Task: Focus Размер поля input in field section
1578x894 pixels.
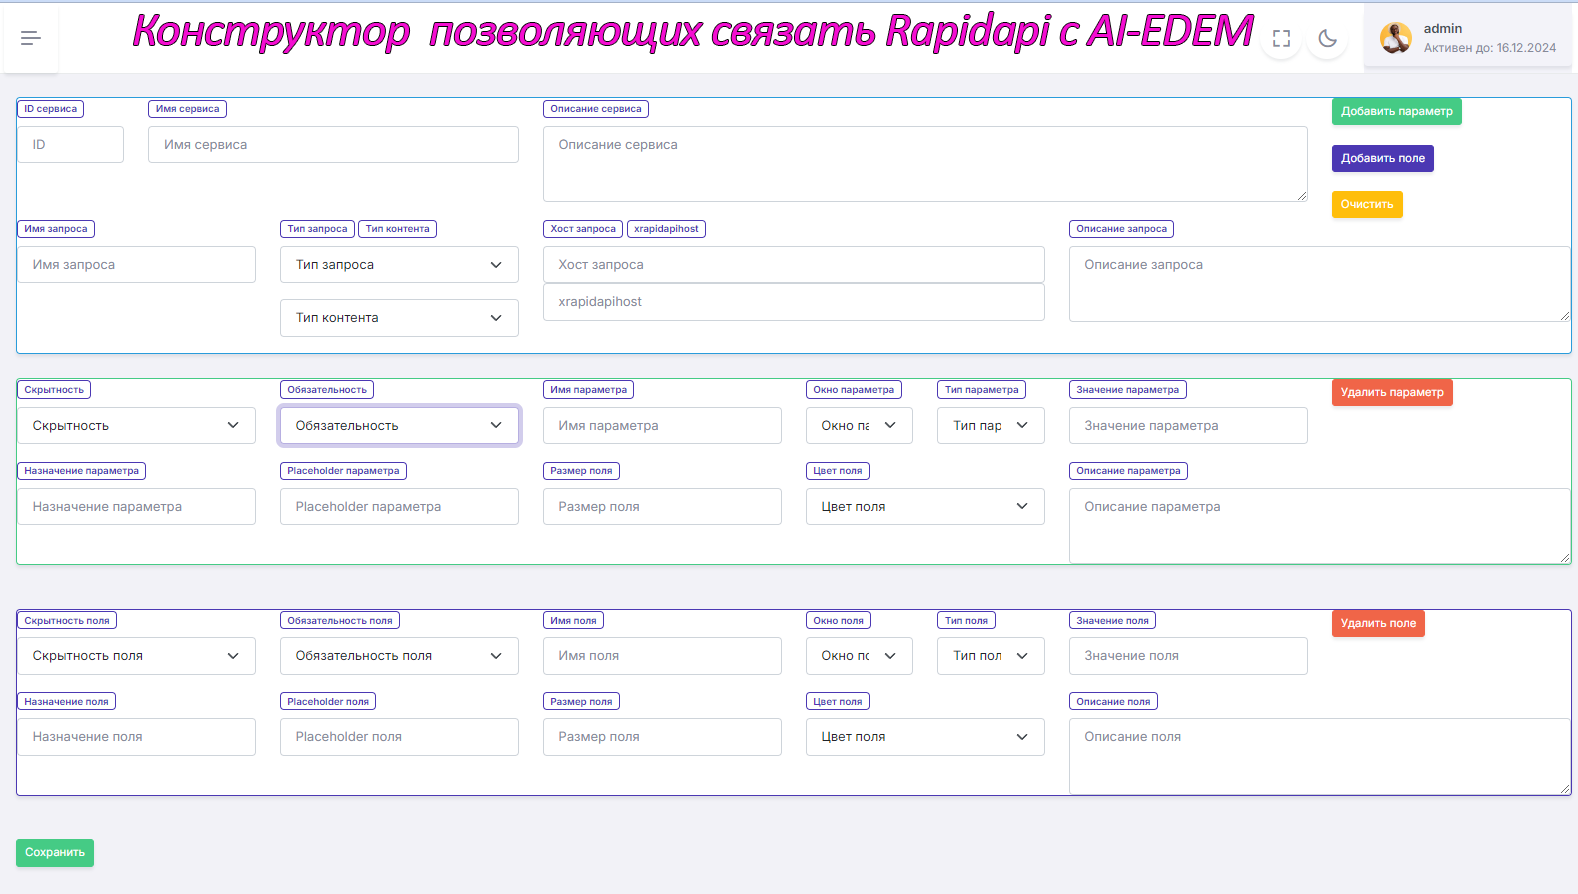Action: (x=662, y=737)
